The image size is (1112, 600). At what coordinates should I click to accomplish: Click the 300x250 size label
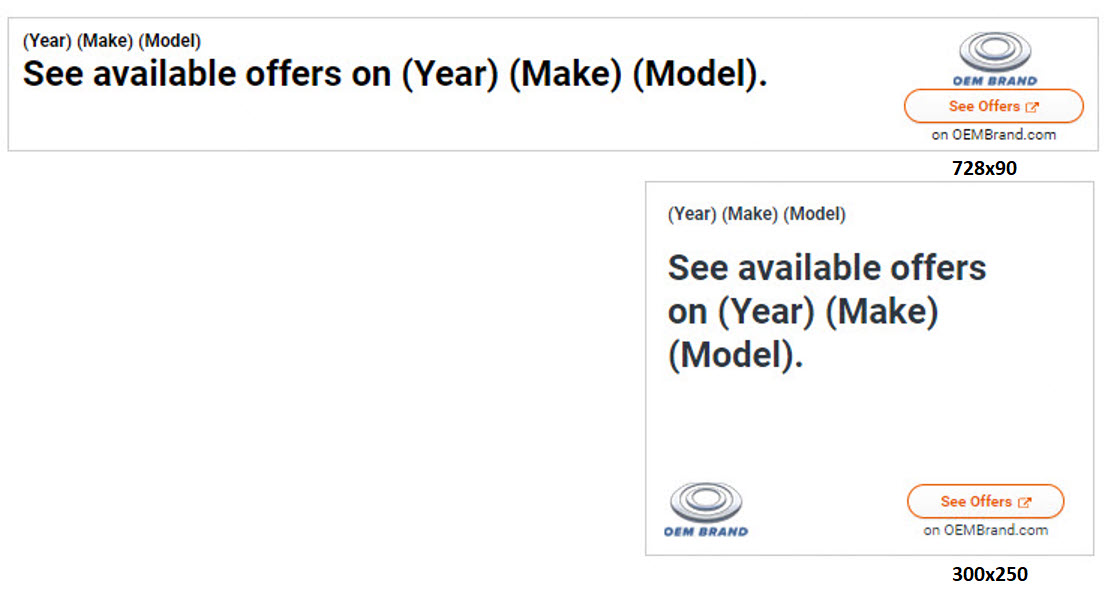(989, 575)
